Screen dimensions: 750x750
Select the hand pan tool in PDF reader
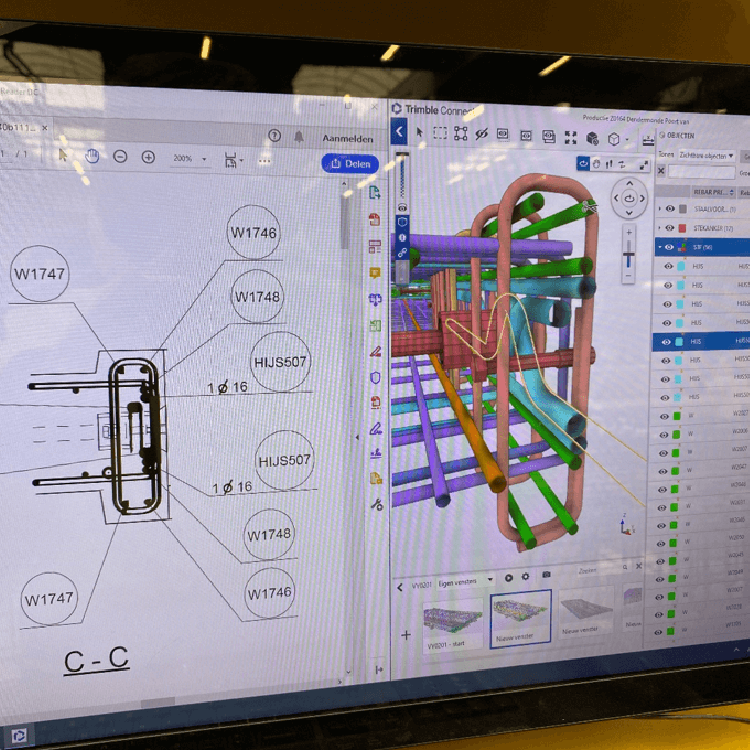(92, 156)
